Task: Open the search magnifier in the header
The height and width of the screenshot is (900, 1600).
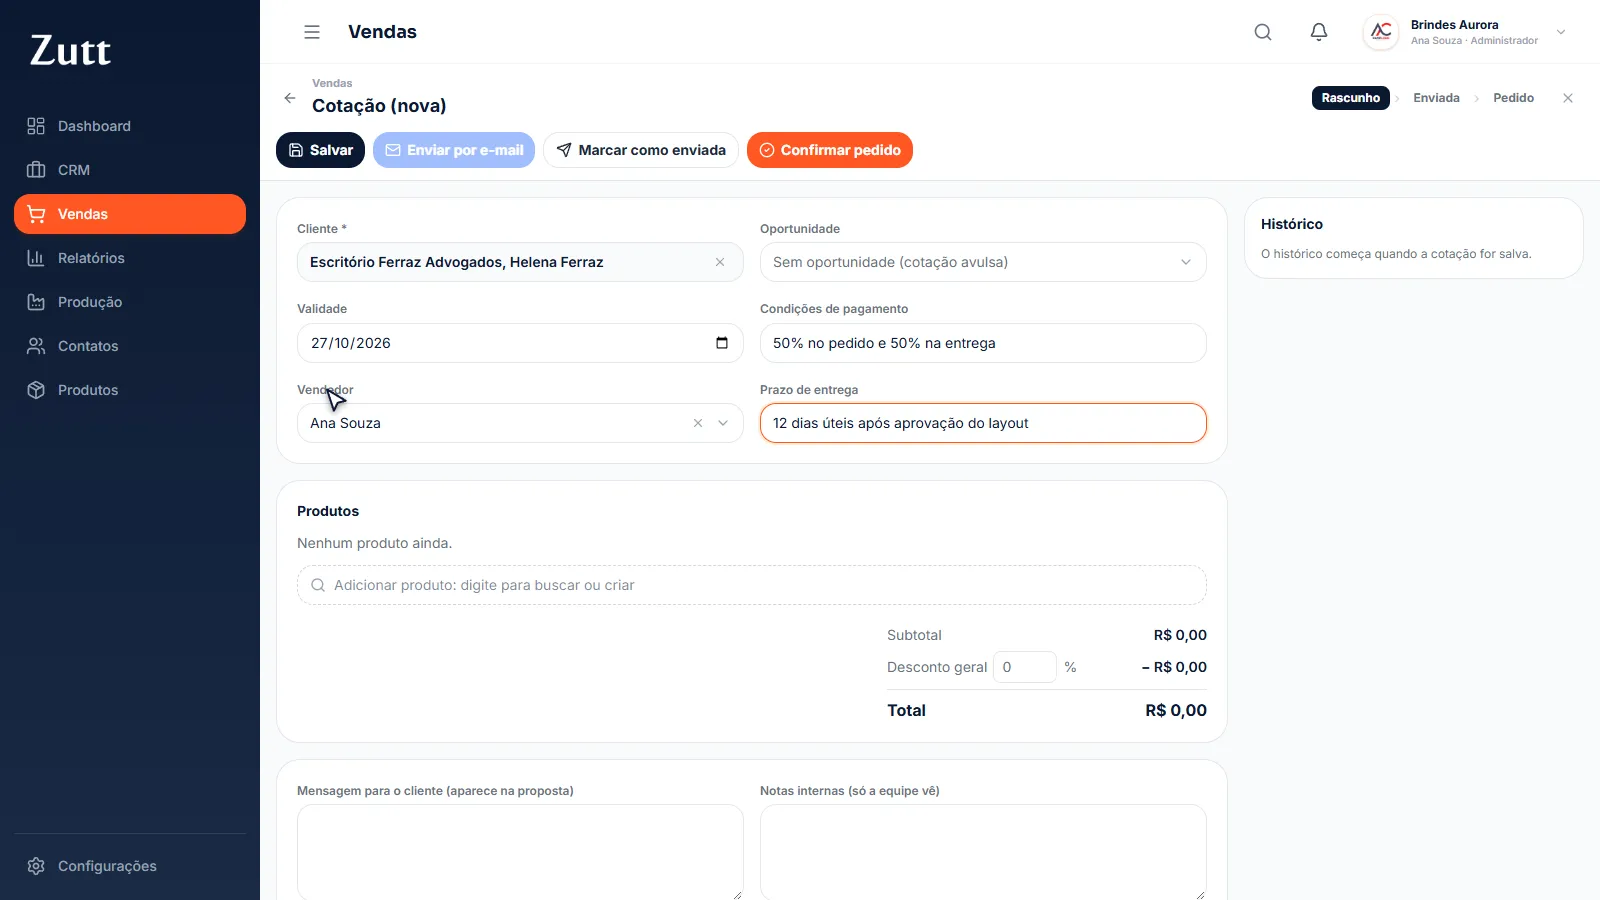Action: pyautogui.click(x=1263, y=32)
